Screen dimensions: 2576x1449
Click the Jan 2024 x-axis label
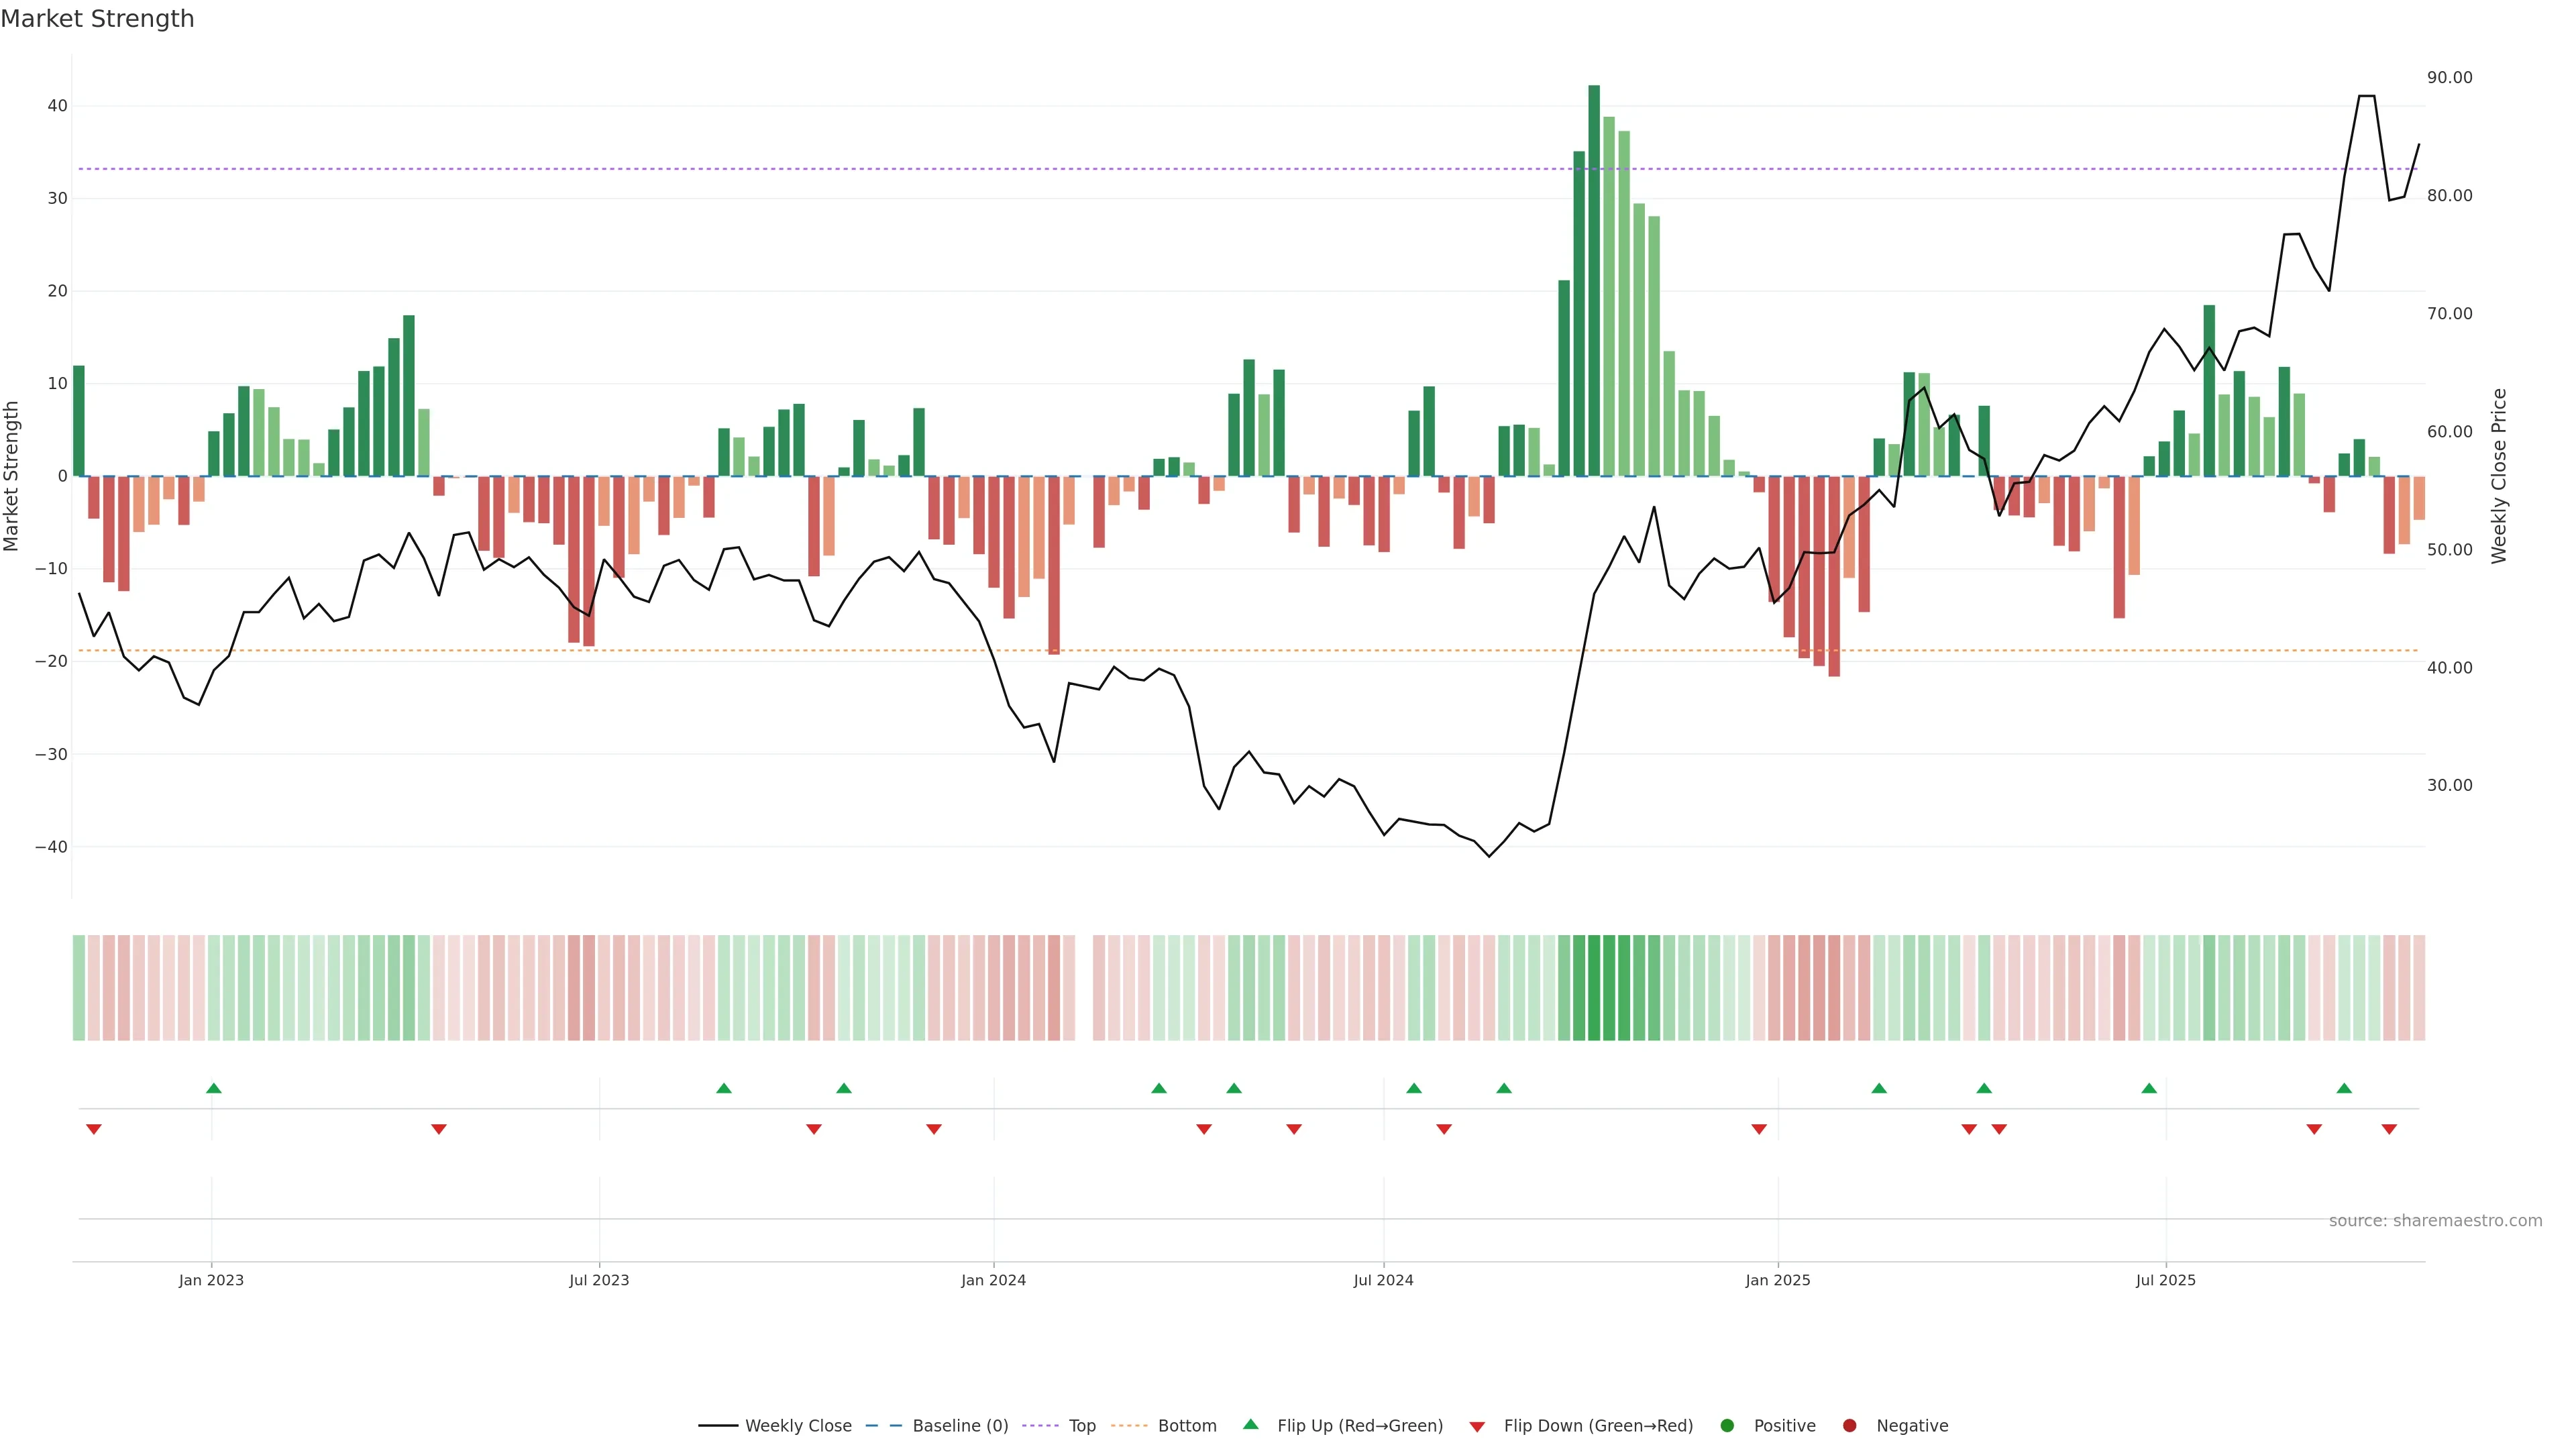[993, 1280]
